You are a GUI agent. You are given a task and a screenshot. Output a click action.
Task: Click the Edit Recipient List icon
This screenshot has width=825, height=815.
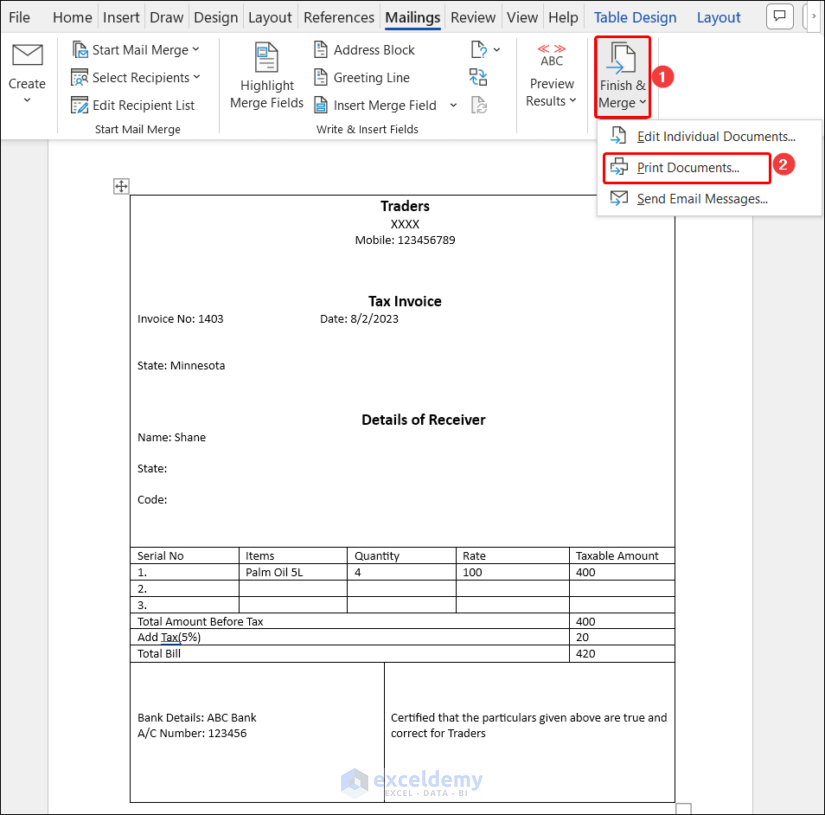click(79, 105)
